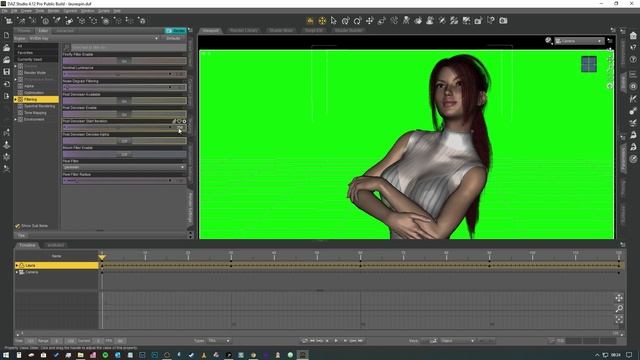Viewport: 640px width, 360px height.
Task: Click the timeline frame-all icon below the magnifier
Action: pos(619,319)
